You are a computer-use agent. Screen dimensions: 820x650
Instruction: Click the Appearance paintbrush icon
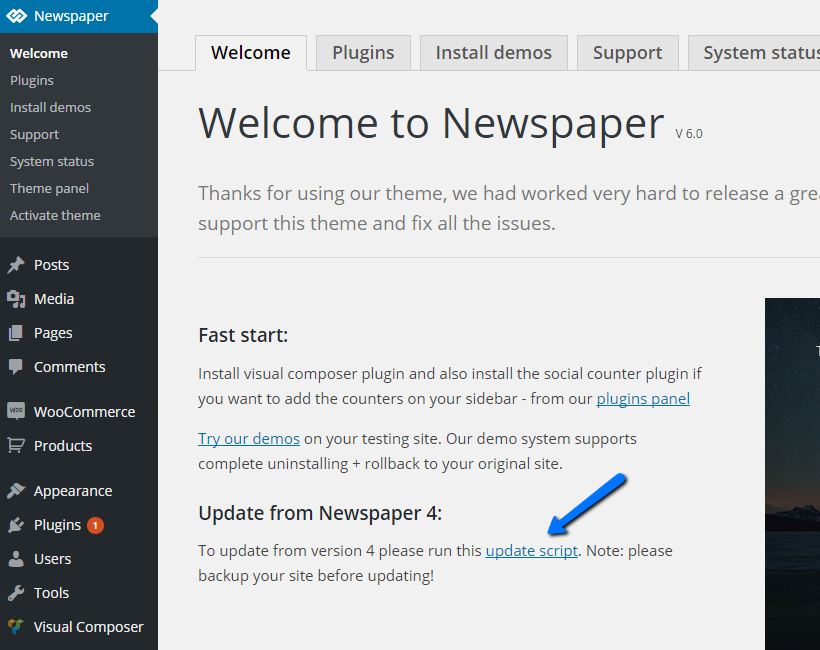pyautogui.click(x=16, y=491)
